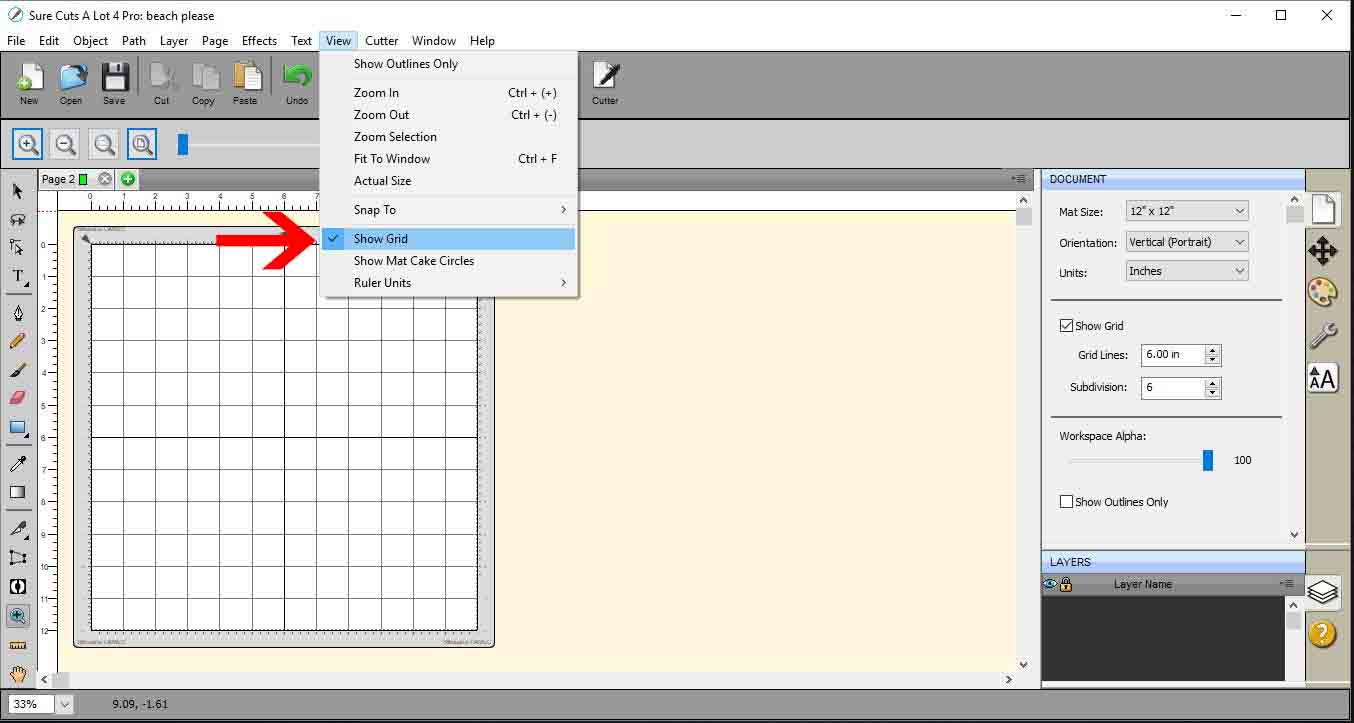This screenshot has width=1354, height=723.
Task: Open the Cutter menu
Action: click(381, 41)
